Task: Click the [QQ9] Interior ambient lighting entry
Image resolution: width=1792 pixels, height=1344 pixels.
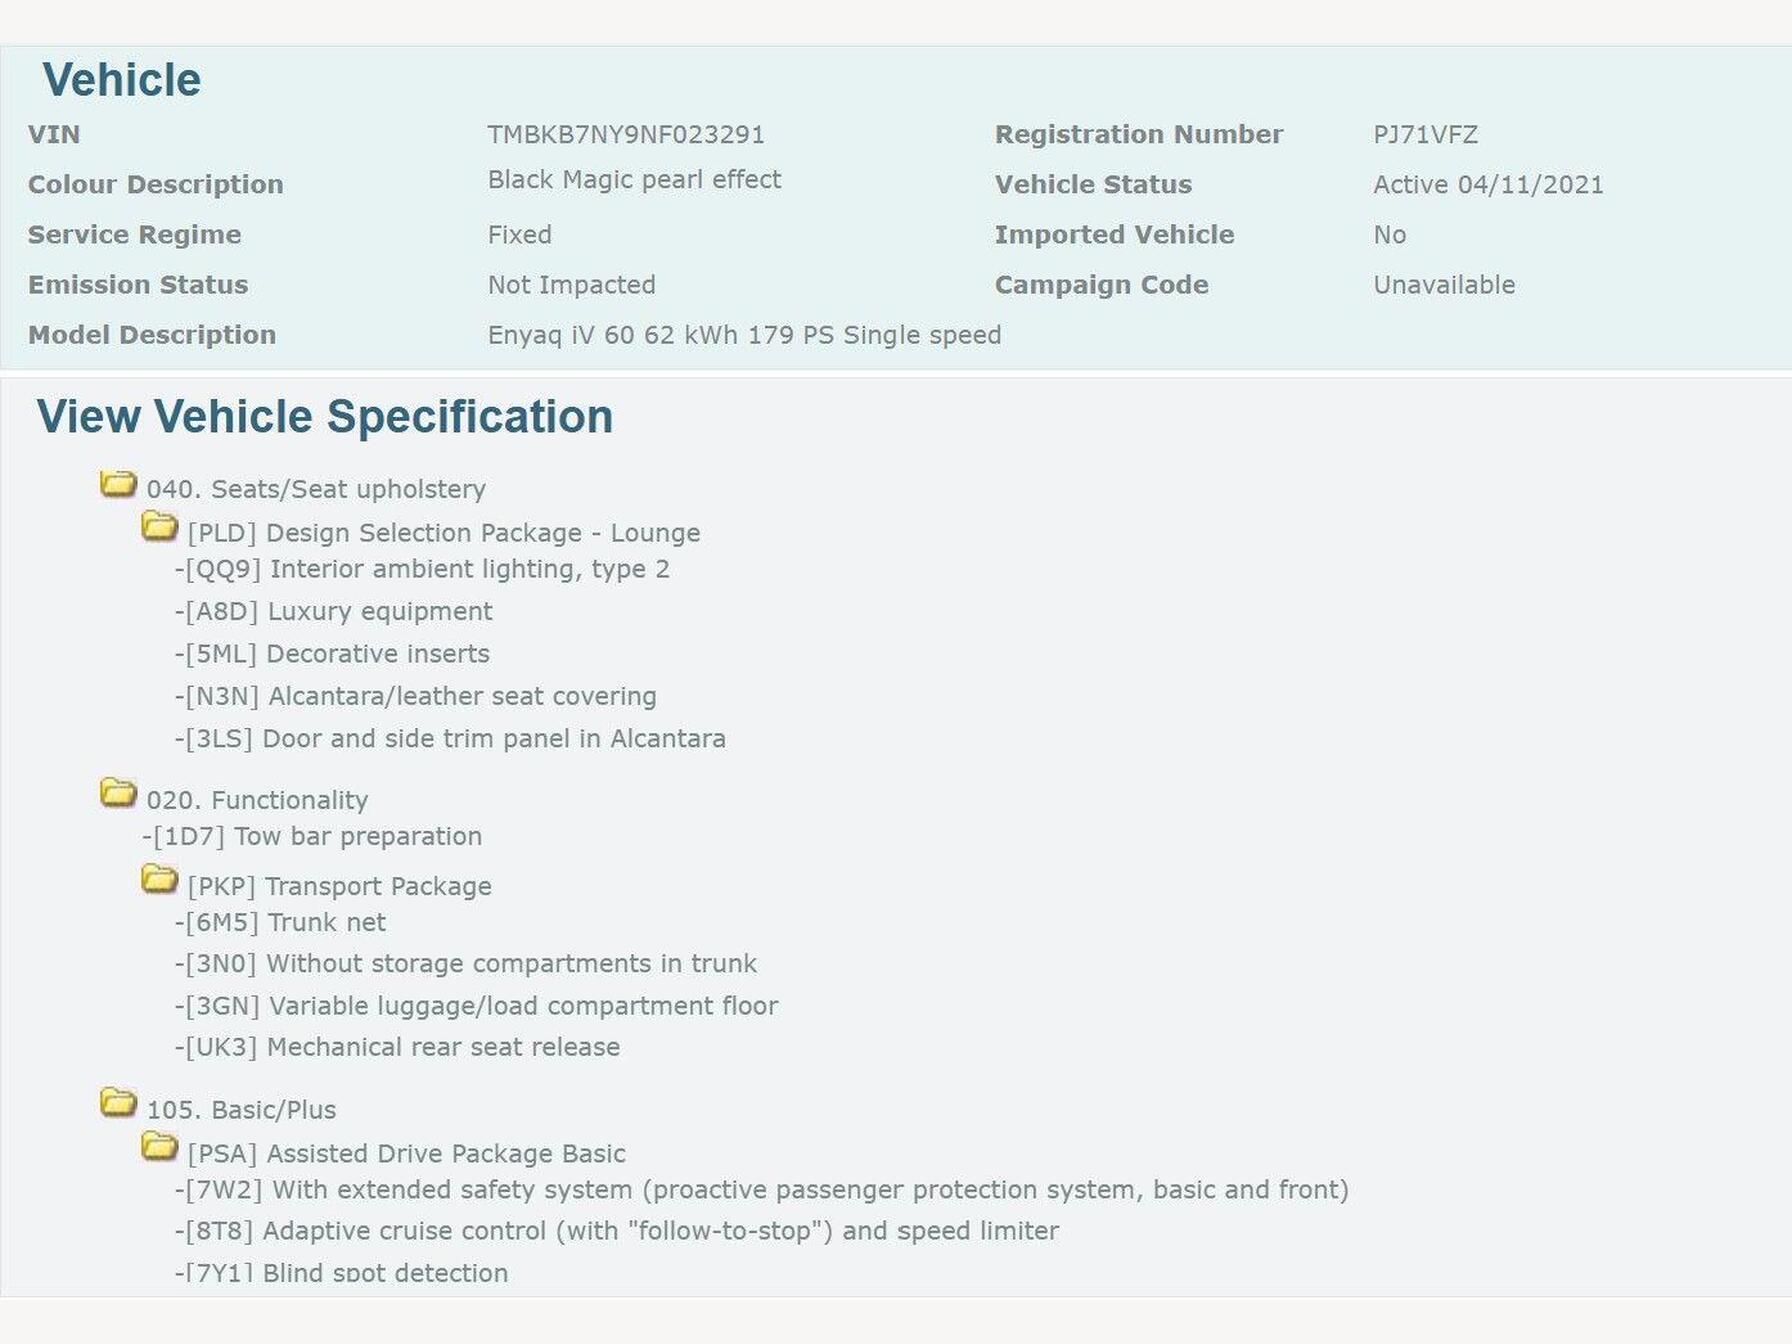Action: point(422,569)
